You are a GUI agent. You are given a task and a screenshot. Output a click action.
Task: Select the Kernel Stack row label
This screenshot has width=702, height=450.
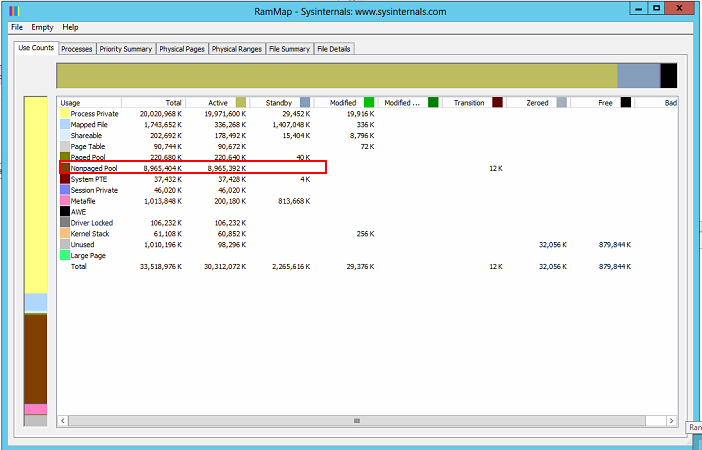coord(90,234)
